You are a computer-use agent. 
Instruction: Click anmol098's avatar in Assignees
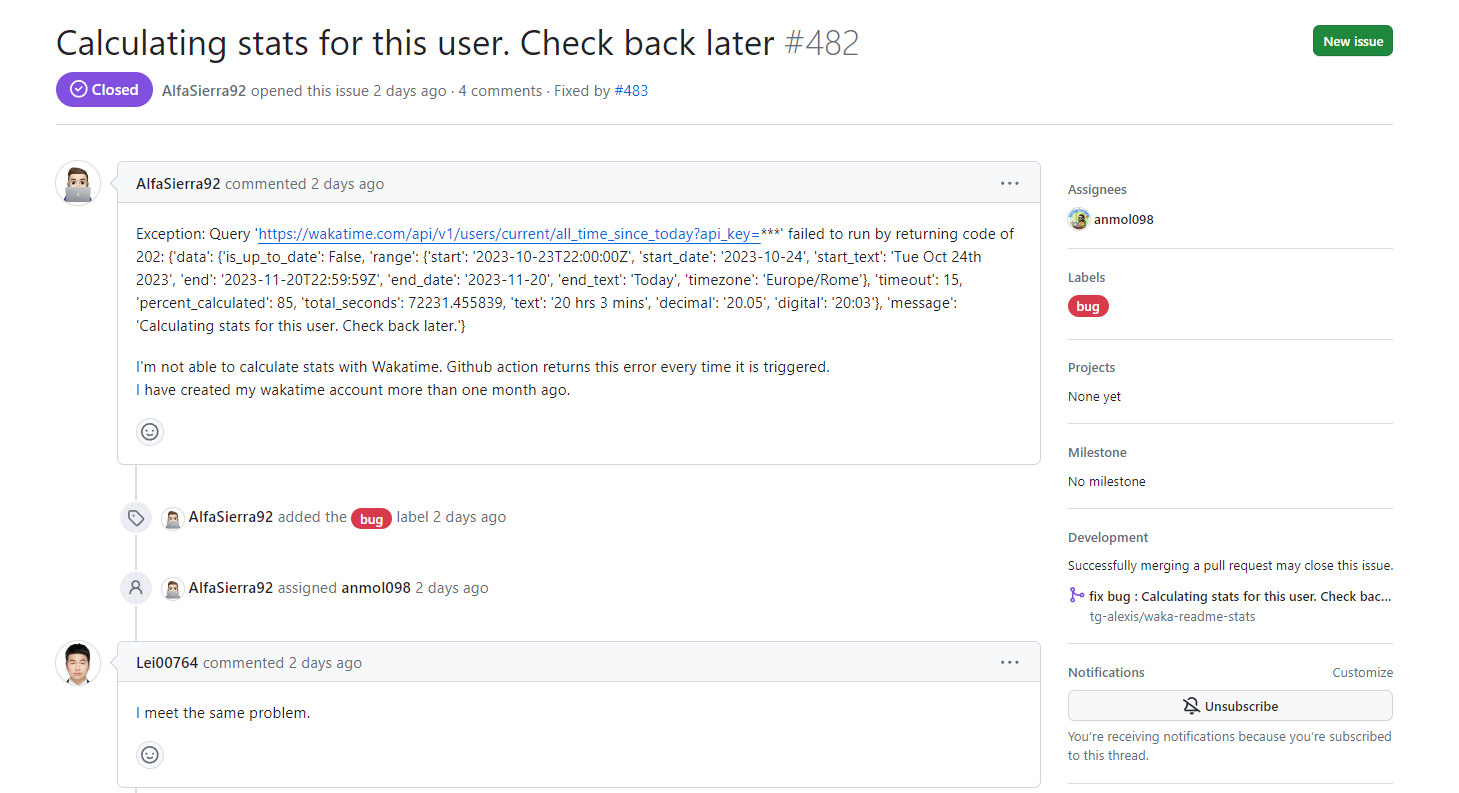click(1078, 219)
